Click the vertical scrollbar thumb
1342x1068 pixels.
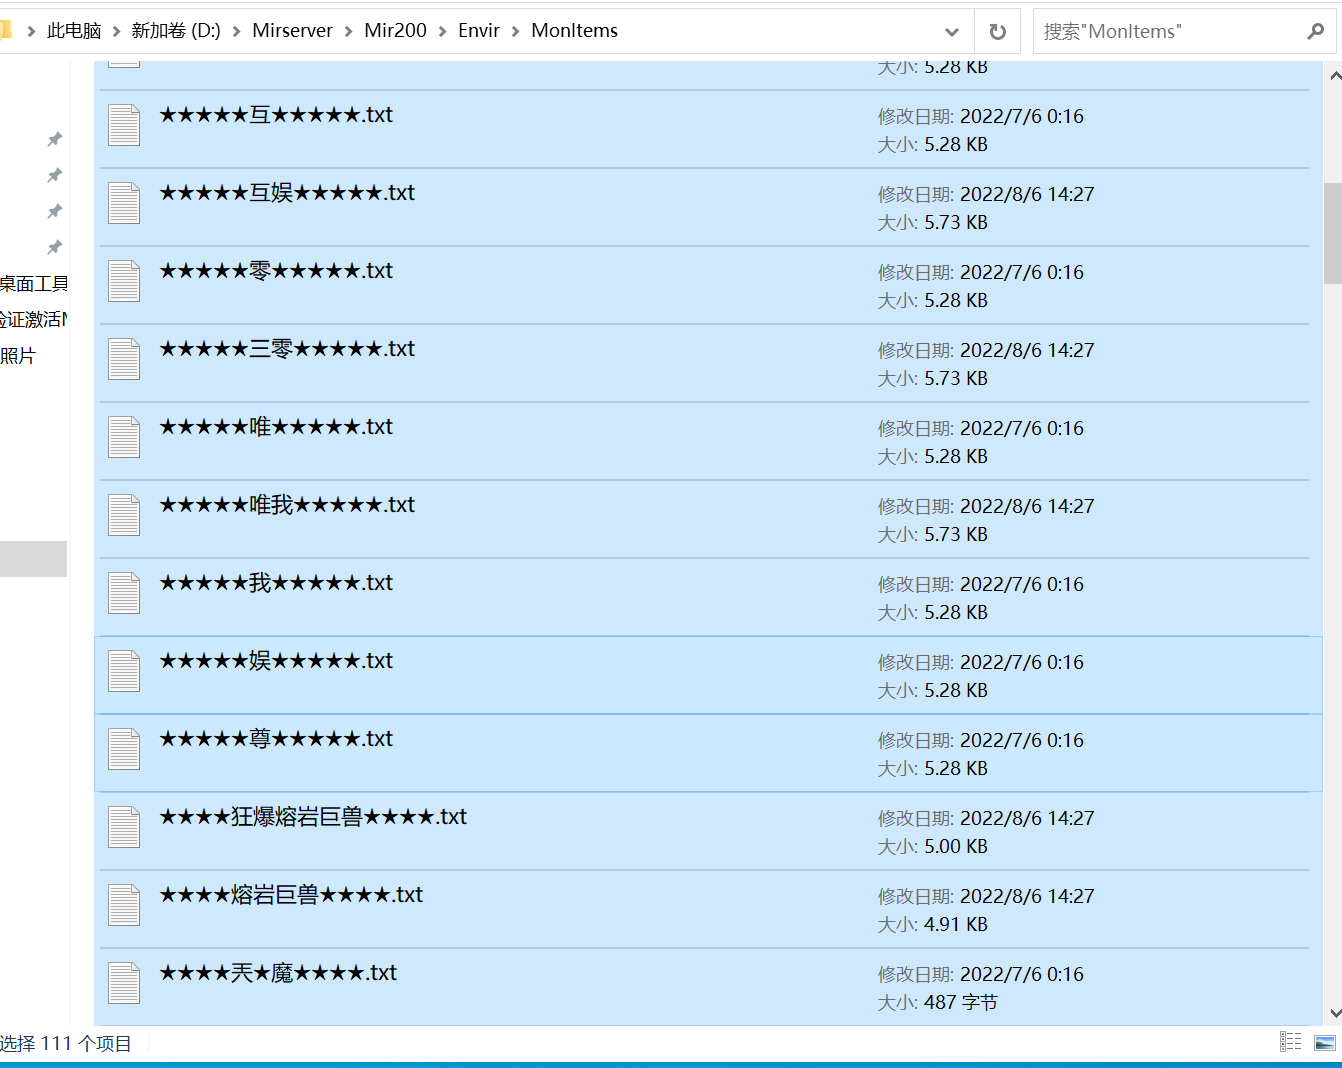[x=1333, y=233]
